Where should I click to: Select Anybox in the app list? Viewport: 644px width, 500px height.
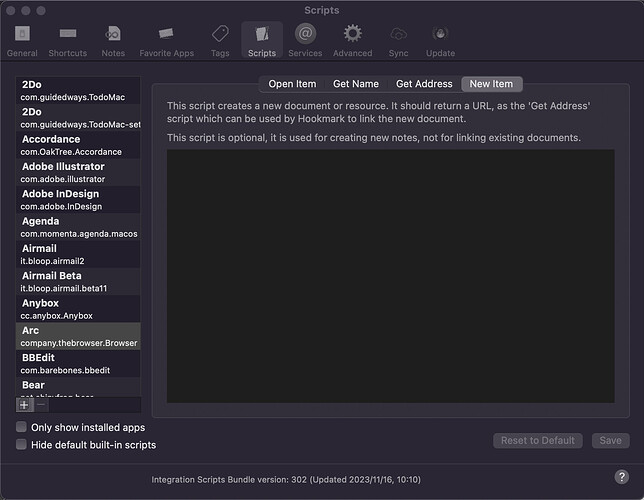[78, 309]
